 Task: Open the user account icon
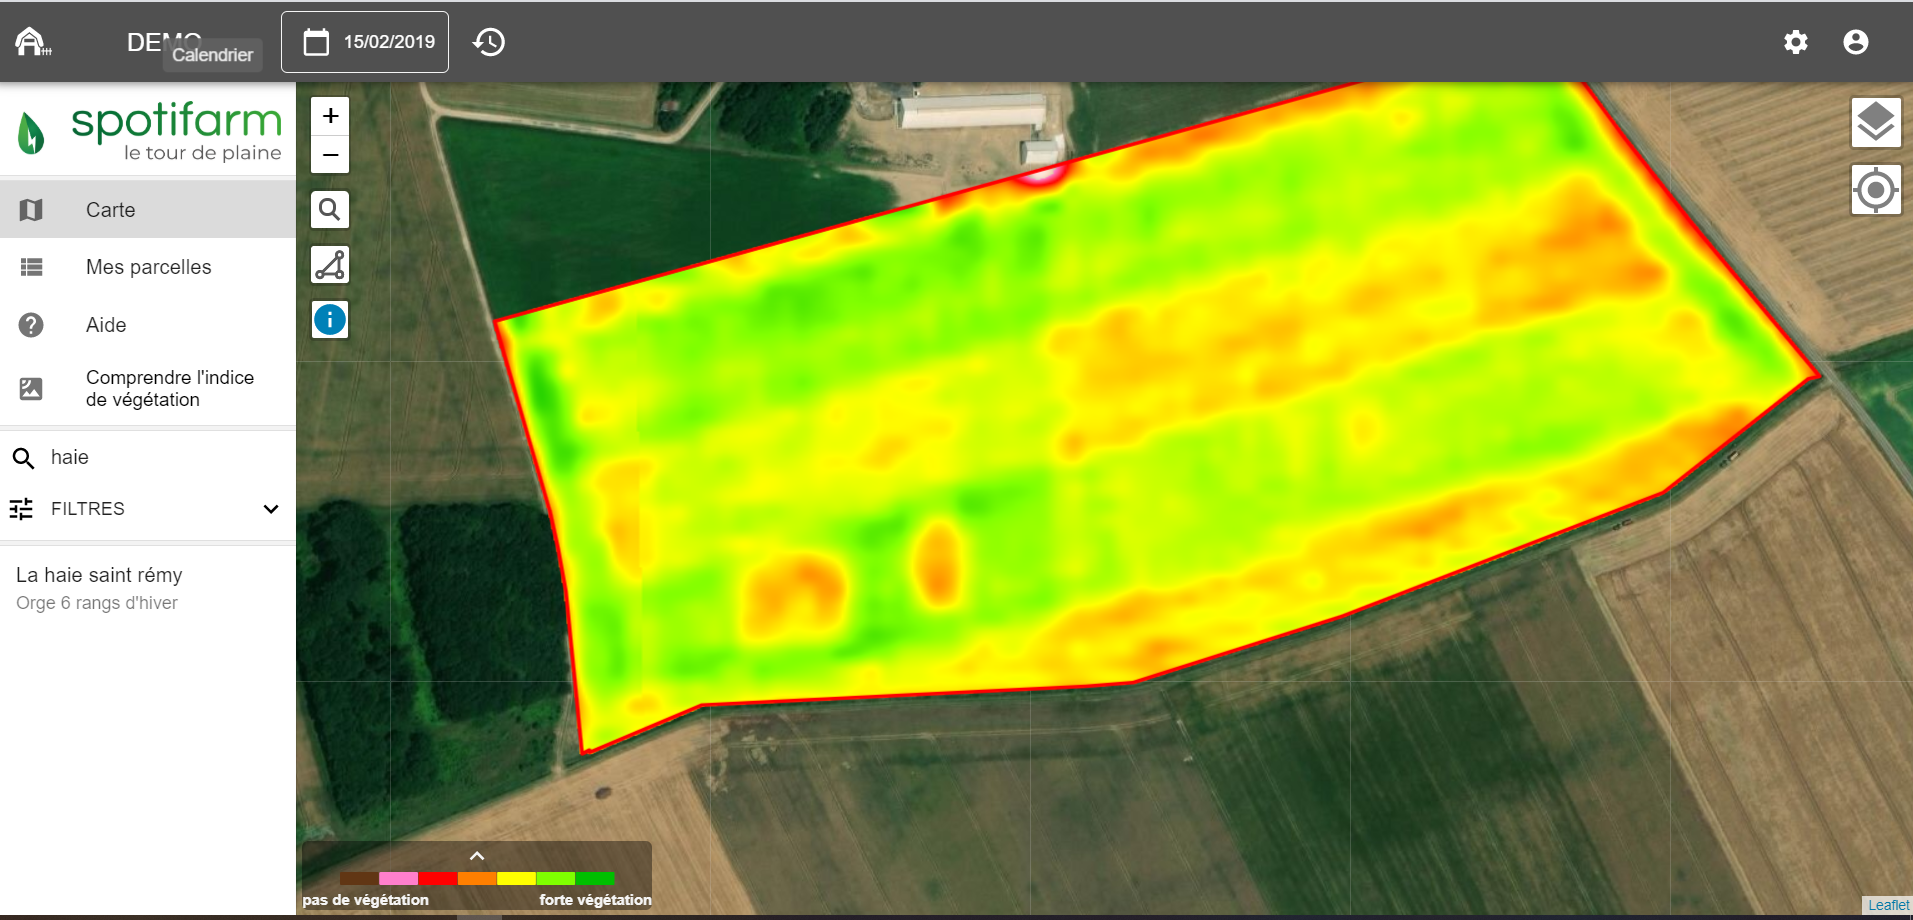(1855, 42)
